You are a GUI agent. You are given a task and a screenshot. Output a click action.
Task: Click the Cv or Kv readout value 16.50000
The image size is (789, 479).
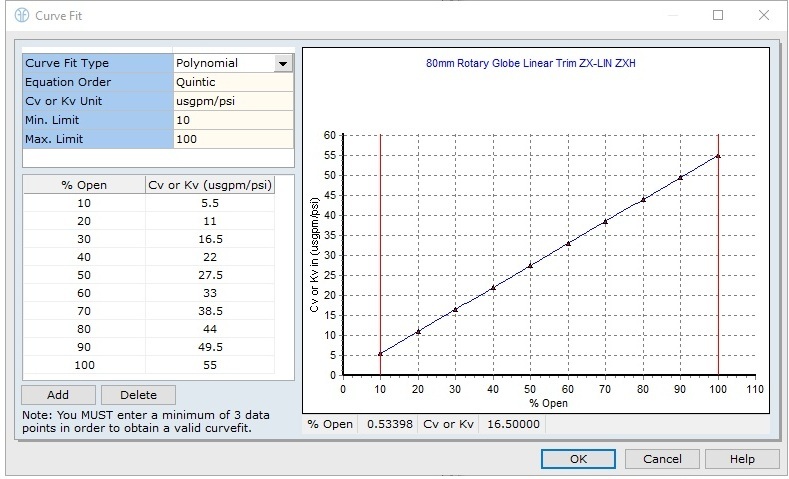pyautogui.click(x=513, y=425)
